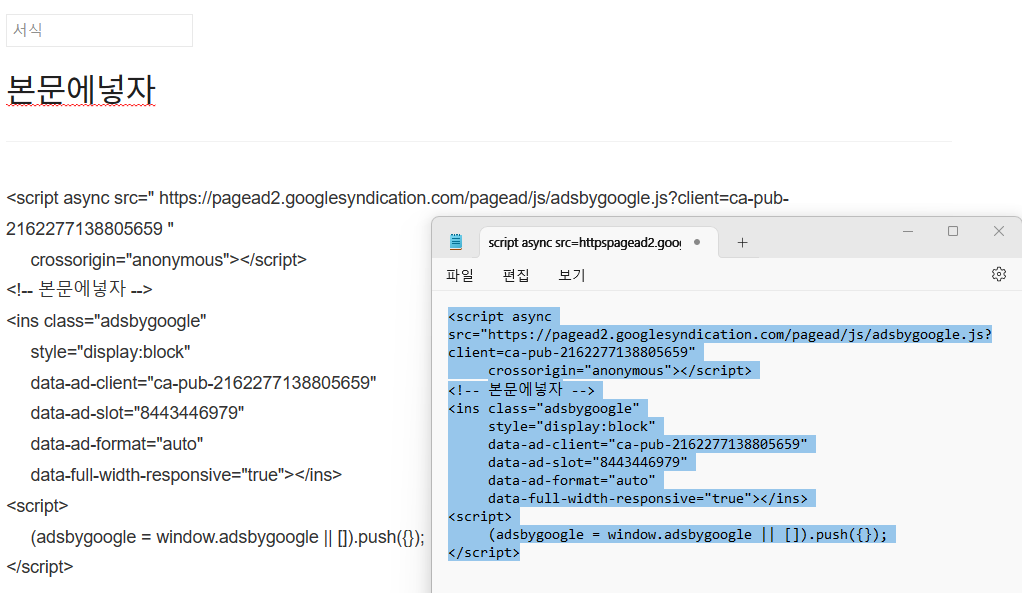
Task: Open the 편집 menu in Notepad
Action: 516,275
